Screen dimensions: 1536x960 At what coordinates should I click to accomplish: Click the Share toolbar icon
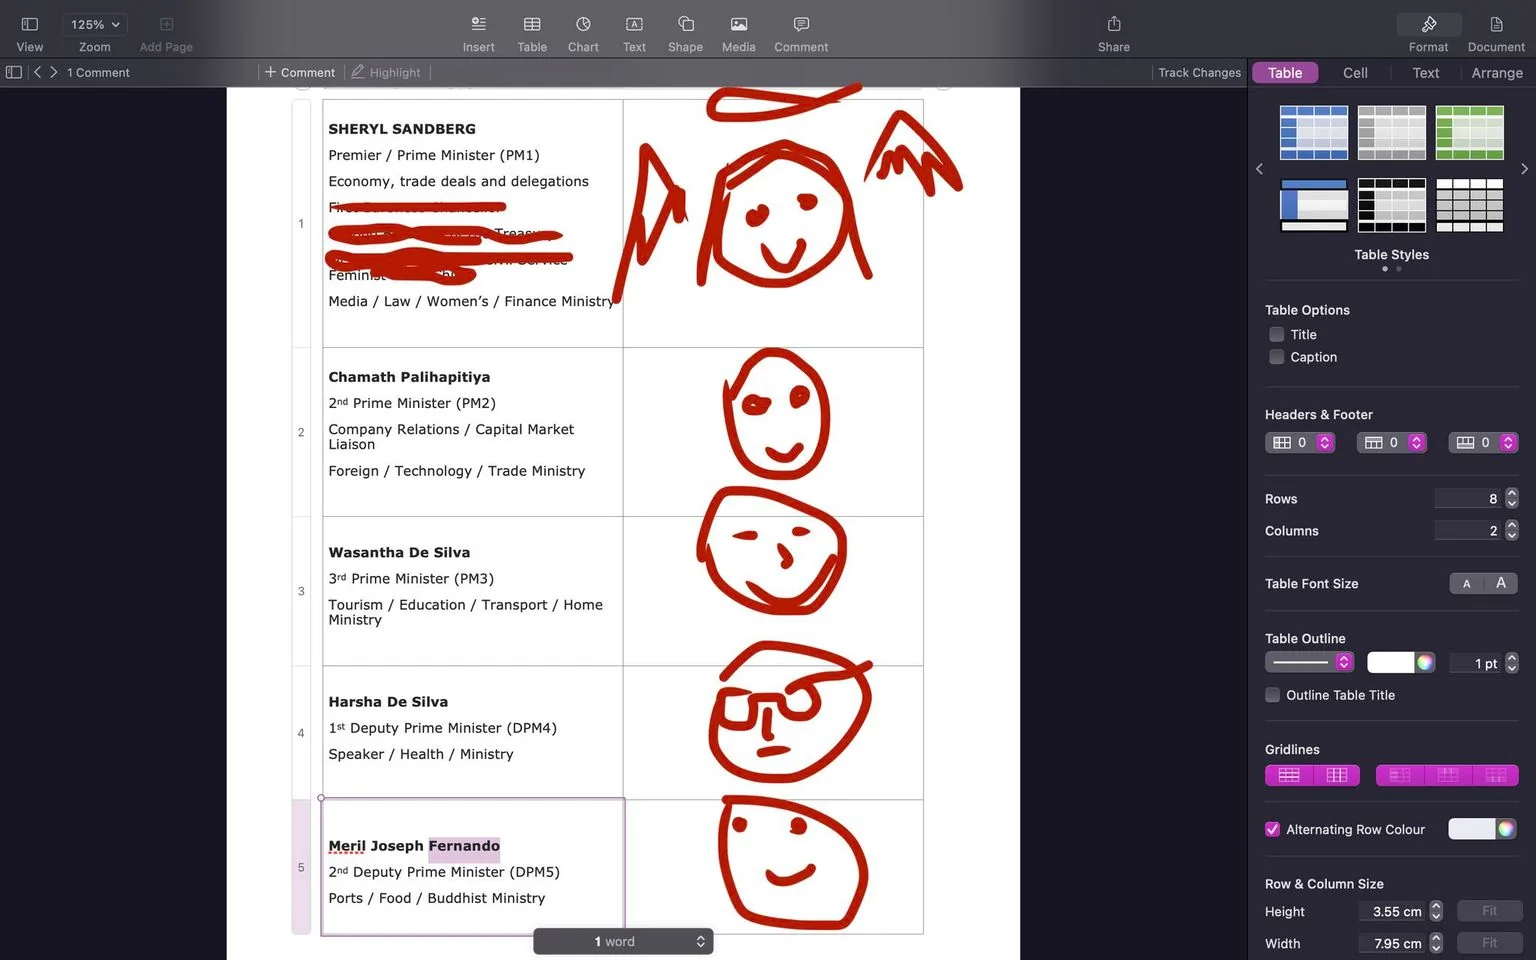1113,33
